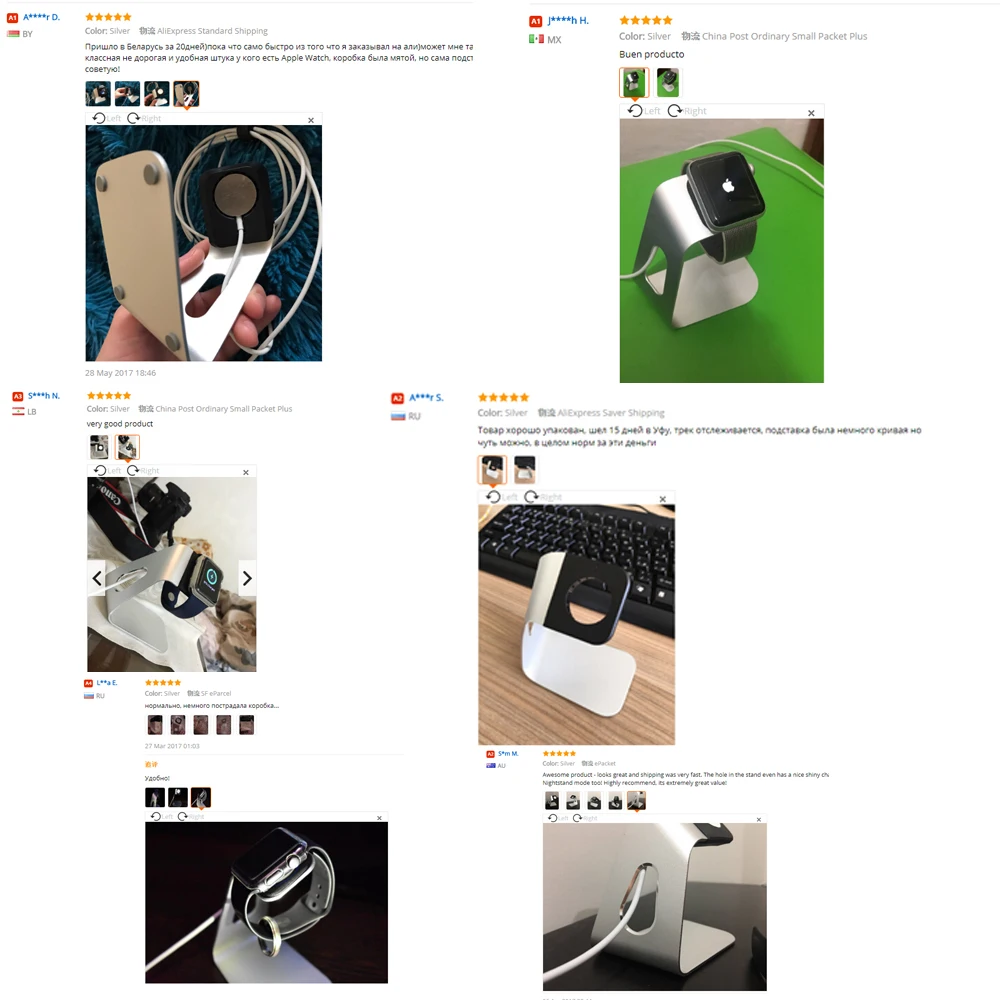Rotate A****r D.'s review photo right
Screen dimensions: 1000x1000
coord(144,118)
